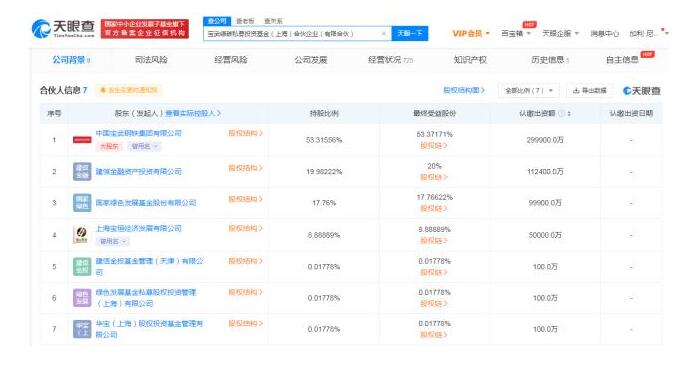Click the 合伙人信息 7 section heading
This screenshot has width=689, height=380.
point(63,90)
